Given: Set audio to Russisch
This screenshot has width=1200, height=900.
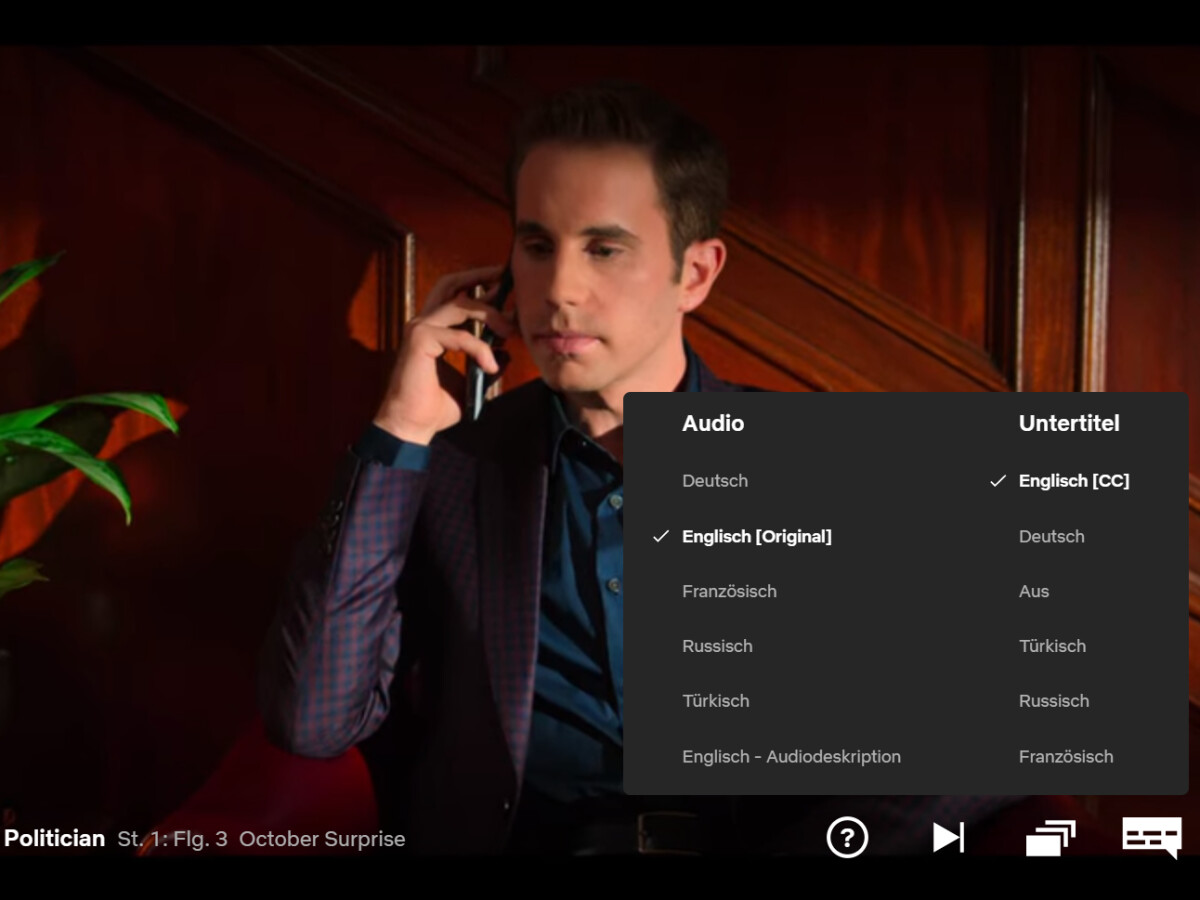Looking at the screenshot, I should (x=717, y=647).
